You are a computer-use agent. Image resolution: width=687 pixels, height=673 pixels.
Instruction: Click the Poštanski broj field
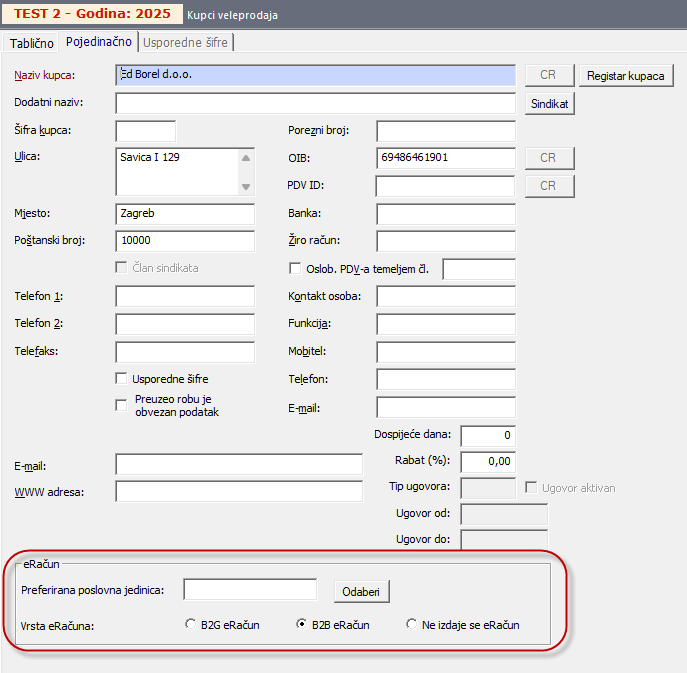point(185,241)
